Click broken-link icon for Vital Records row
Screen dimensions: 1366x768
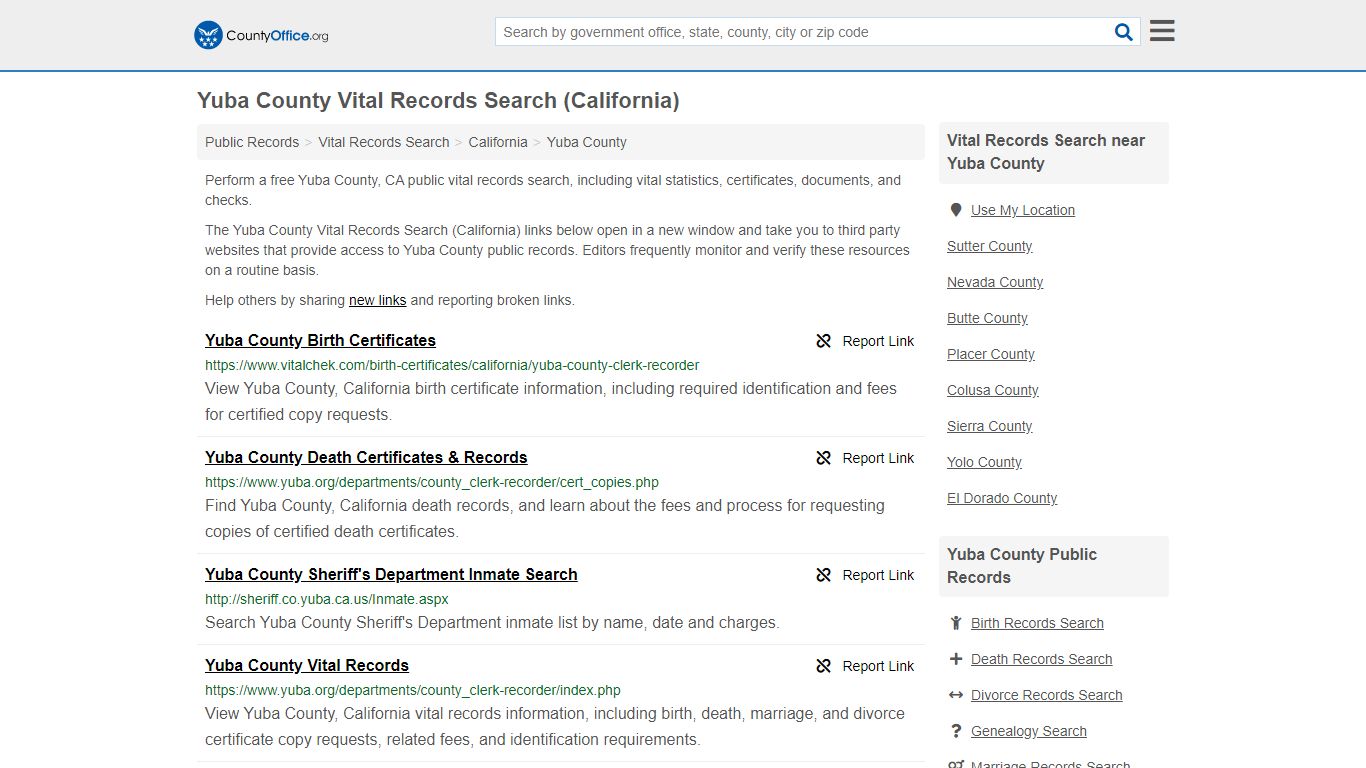tap(824, 666)
